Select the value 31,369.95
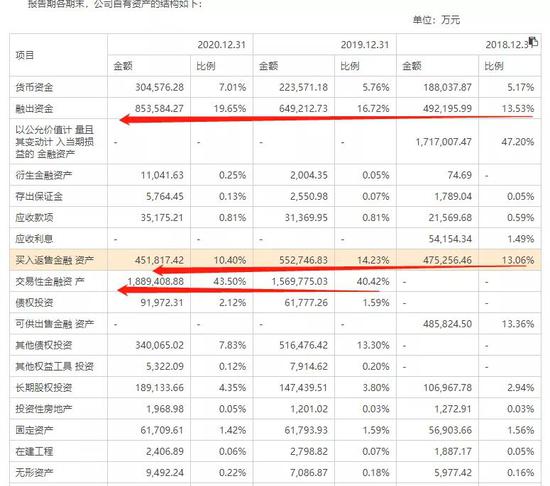550x486 pixels. [306, 218]
